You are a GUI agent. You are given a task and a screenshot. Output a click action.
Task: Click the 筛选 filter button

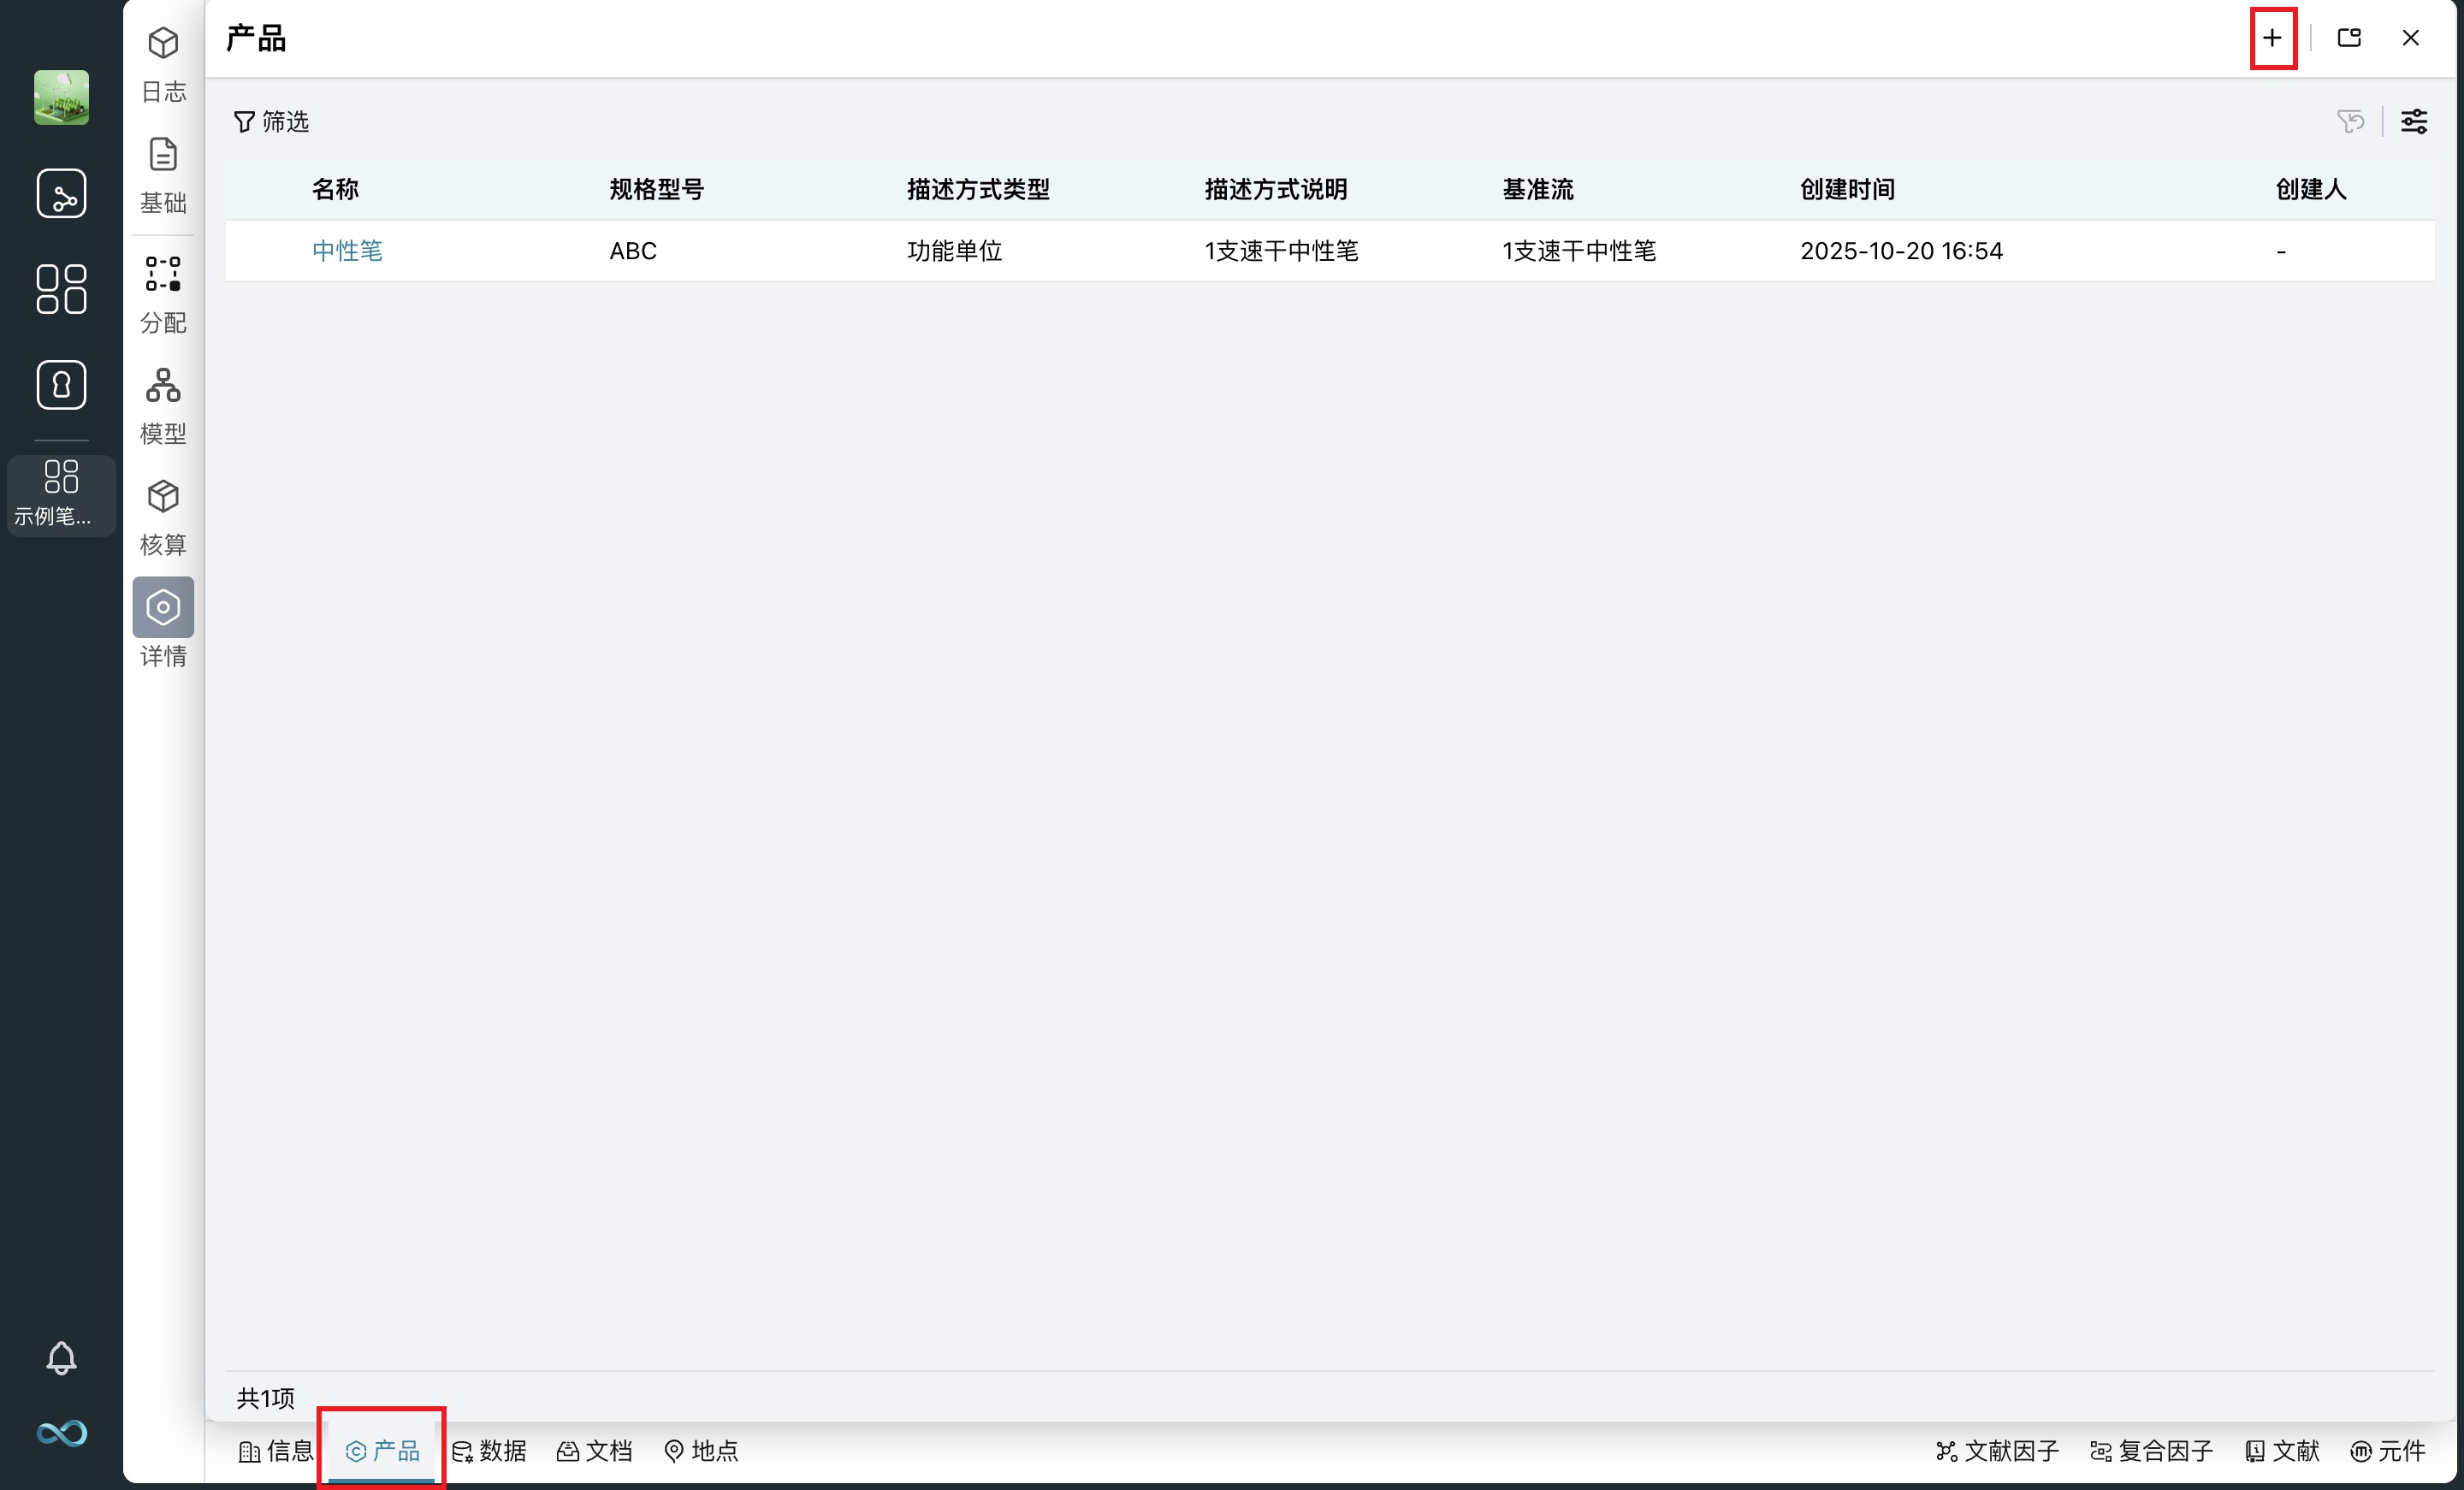[x=271, y=121]
